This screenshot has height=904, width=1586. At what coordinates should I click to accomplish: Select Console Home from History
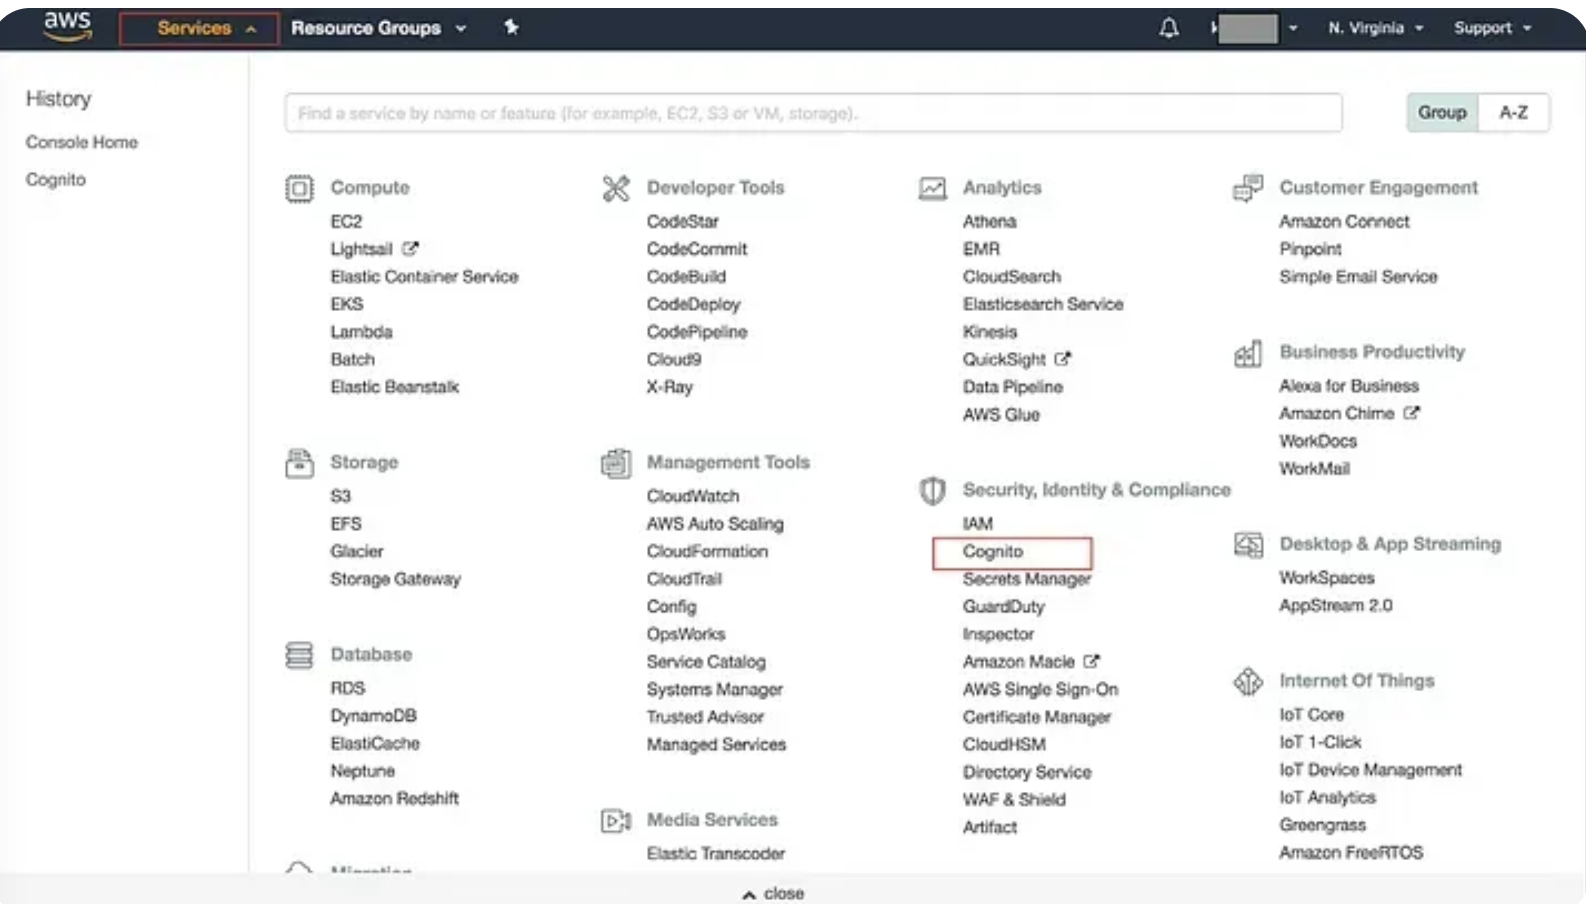point(82,142)
